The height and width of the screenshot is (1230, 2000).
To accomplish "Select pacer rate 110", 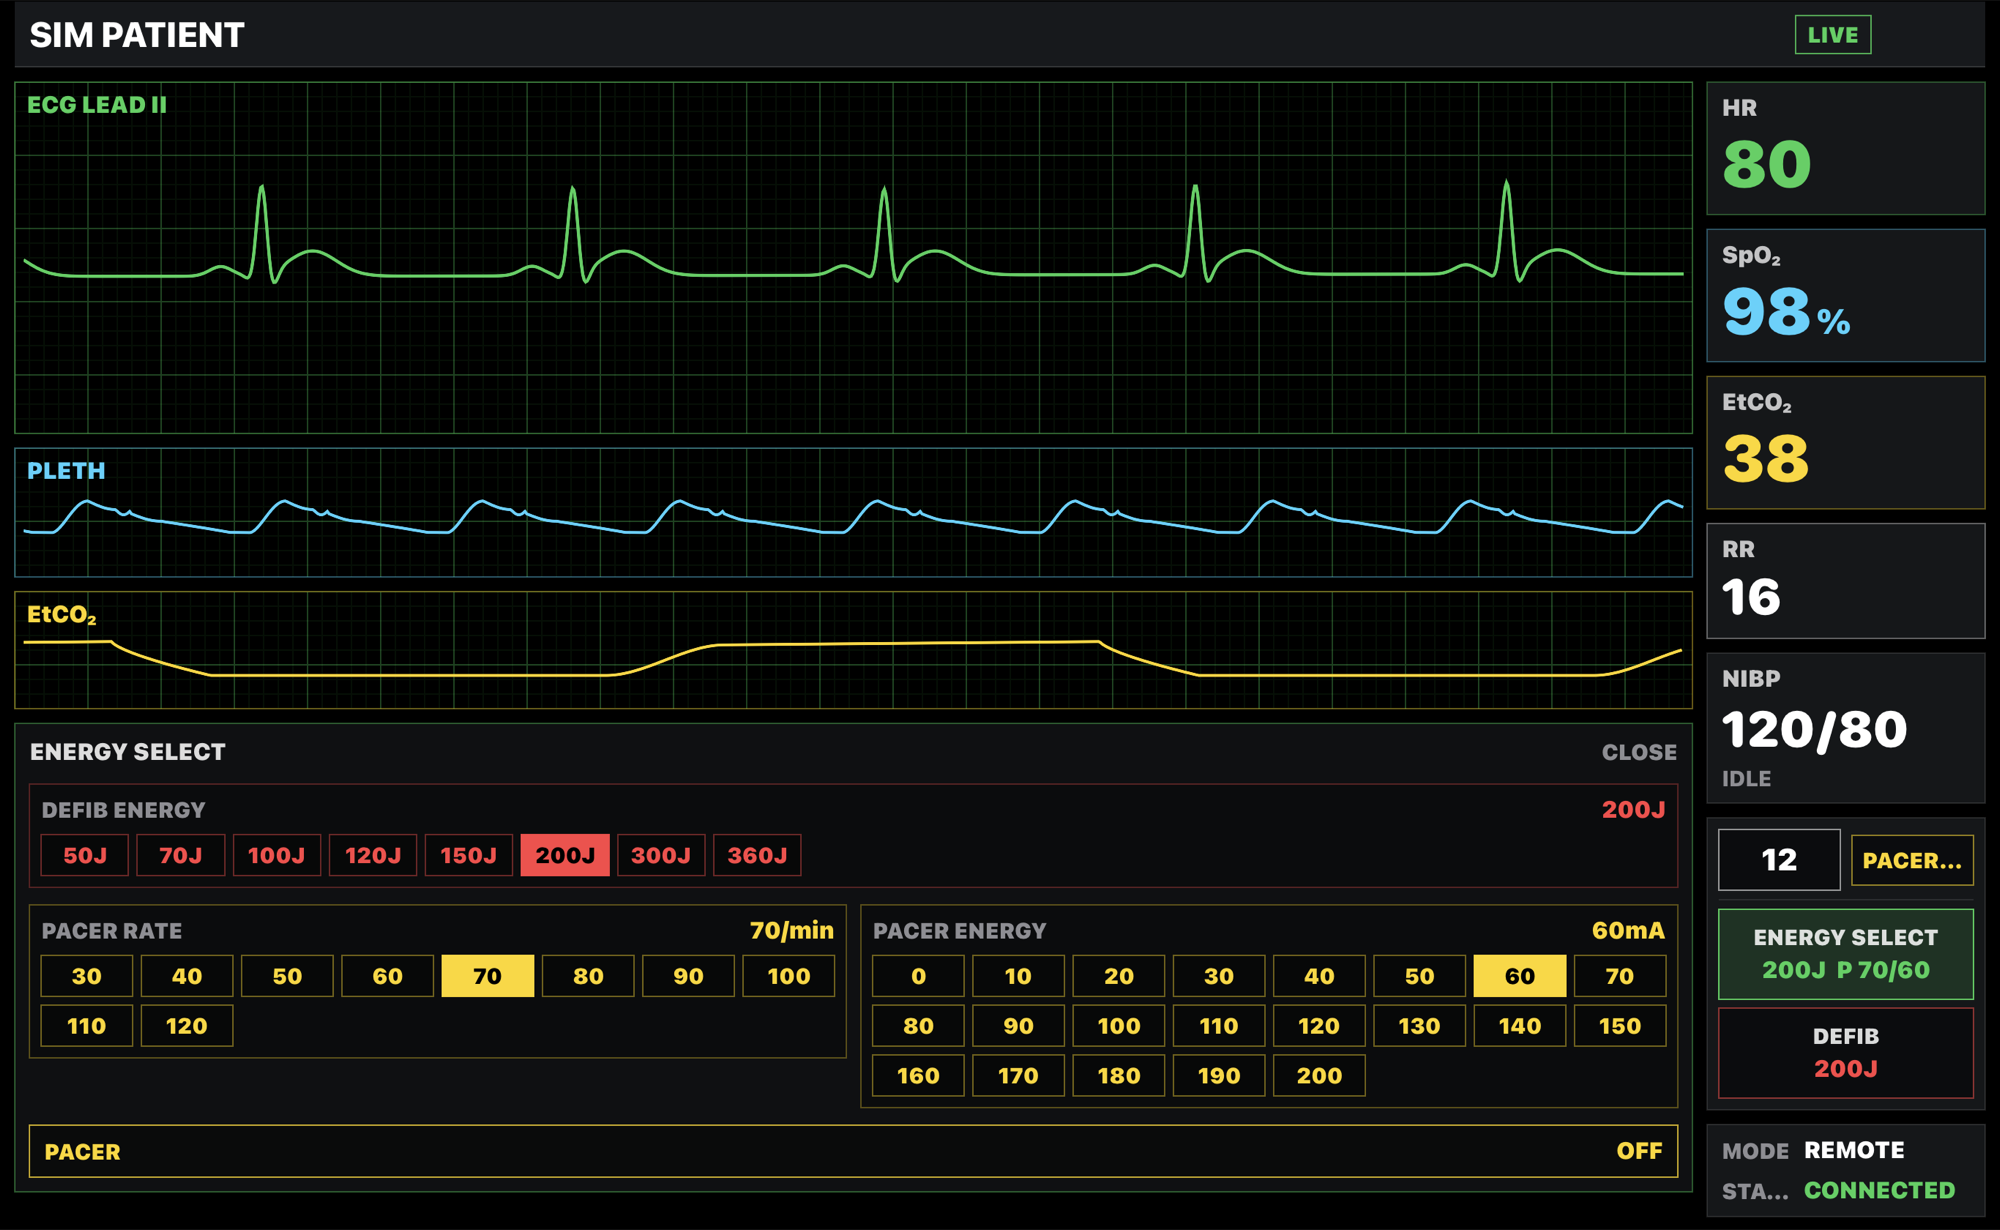I will [x=87, y=1026].
